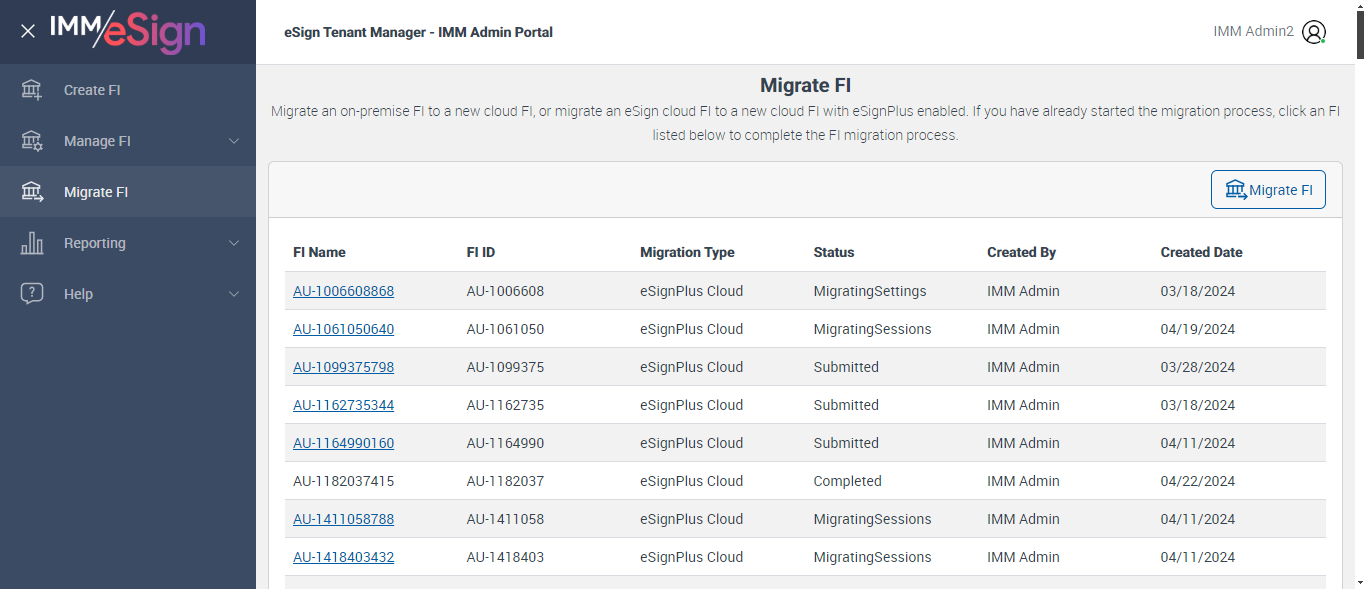This screenshot has height=589, width=1366.
Task: Click the vertical page scrollbar
Action: tap(1358, 300)
